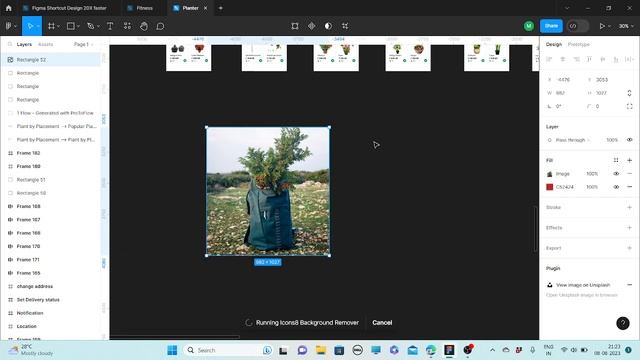This screenshot has height=360, width=640.
Task: Present the prototype with play icon
Action: point(602,26)
